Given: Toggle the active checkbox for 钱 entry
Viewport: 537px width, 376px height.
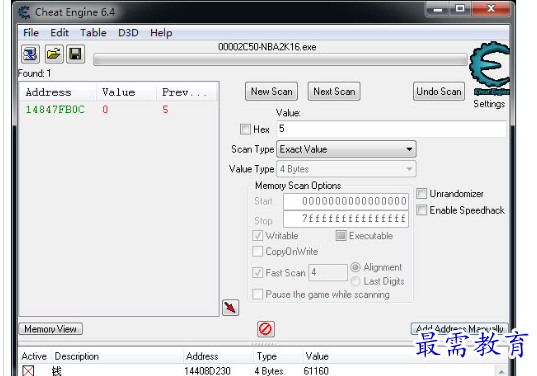Looking at the screenshot, I should (28, 371).
